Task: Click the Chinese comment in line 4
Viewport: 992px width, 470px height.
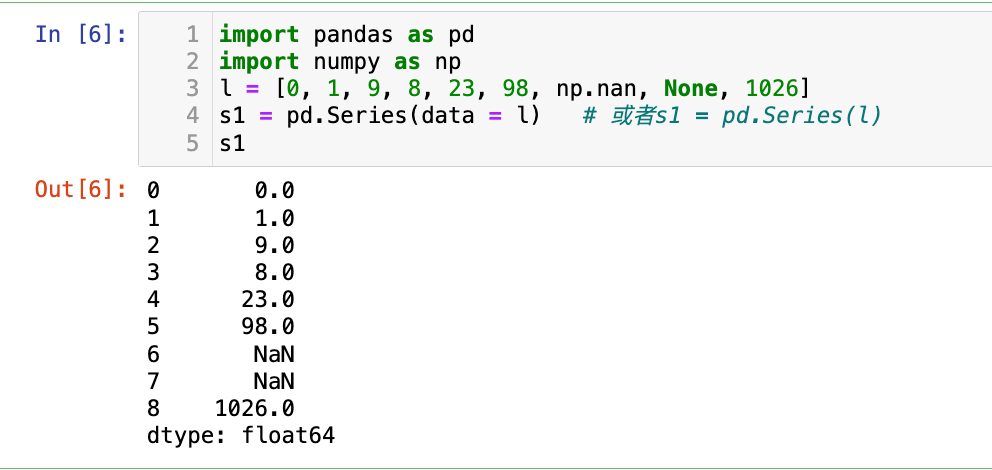Action: [x=732, y=116]
